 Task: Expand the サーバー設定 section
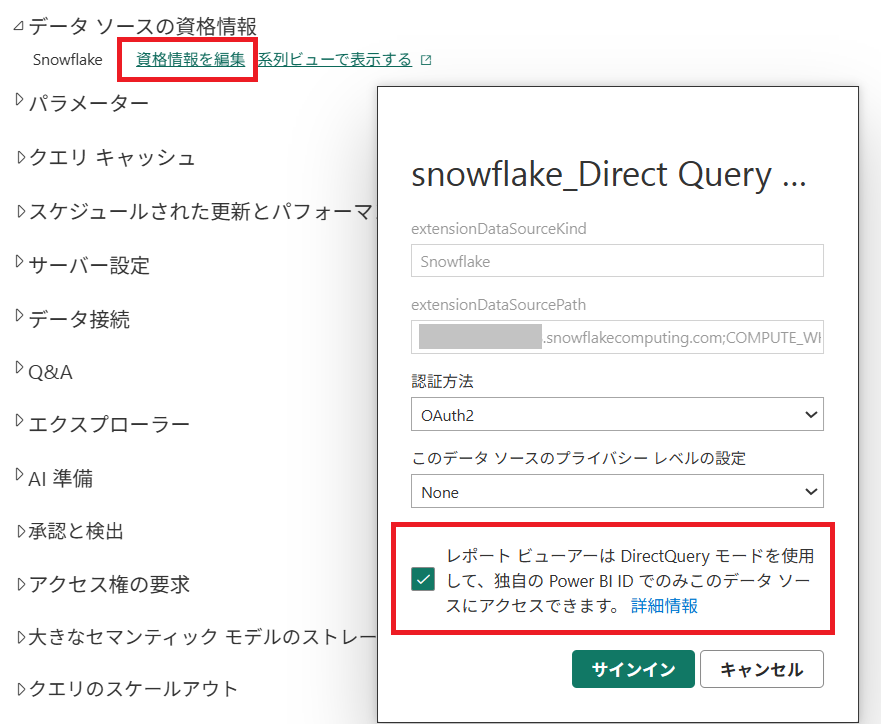(x=20, y=262)
